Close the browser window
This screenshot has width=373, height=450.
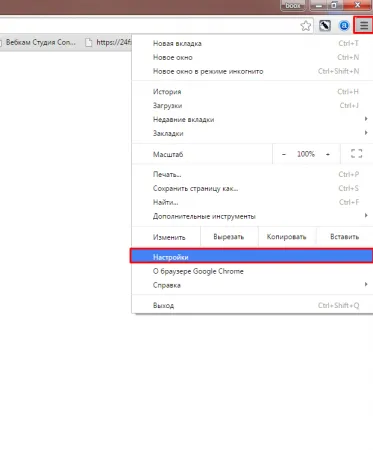(357, 5)
